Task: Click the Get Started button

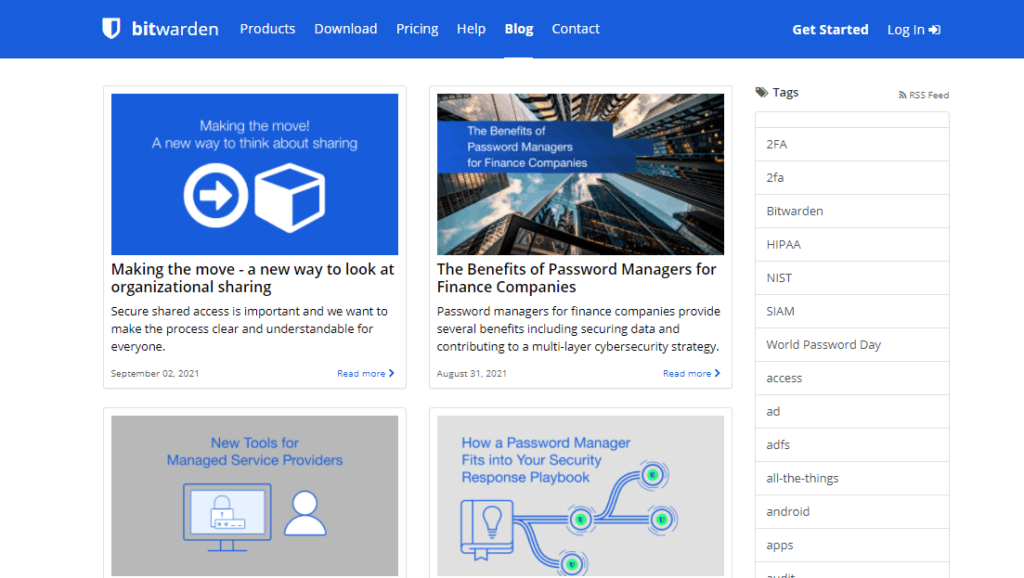Action: tap(830, 29)
